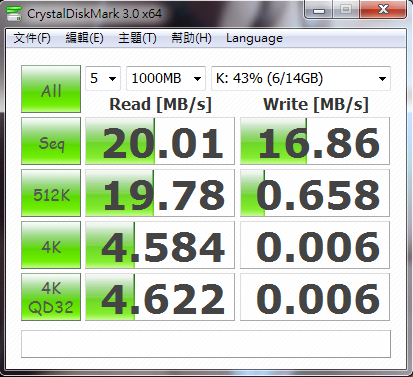413x377 pixels.
Task: Click the Seq read result 20.01
Action: (160, 141)
